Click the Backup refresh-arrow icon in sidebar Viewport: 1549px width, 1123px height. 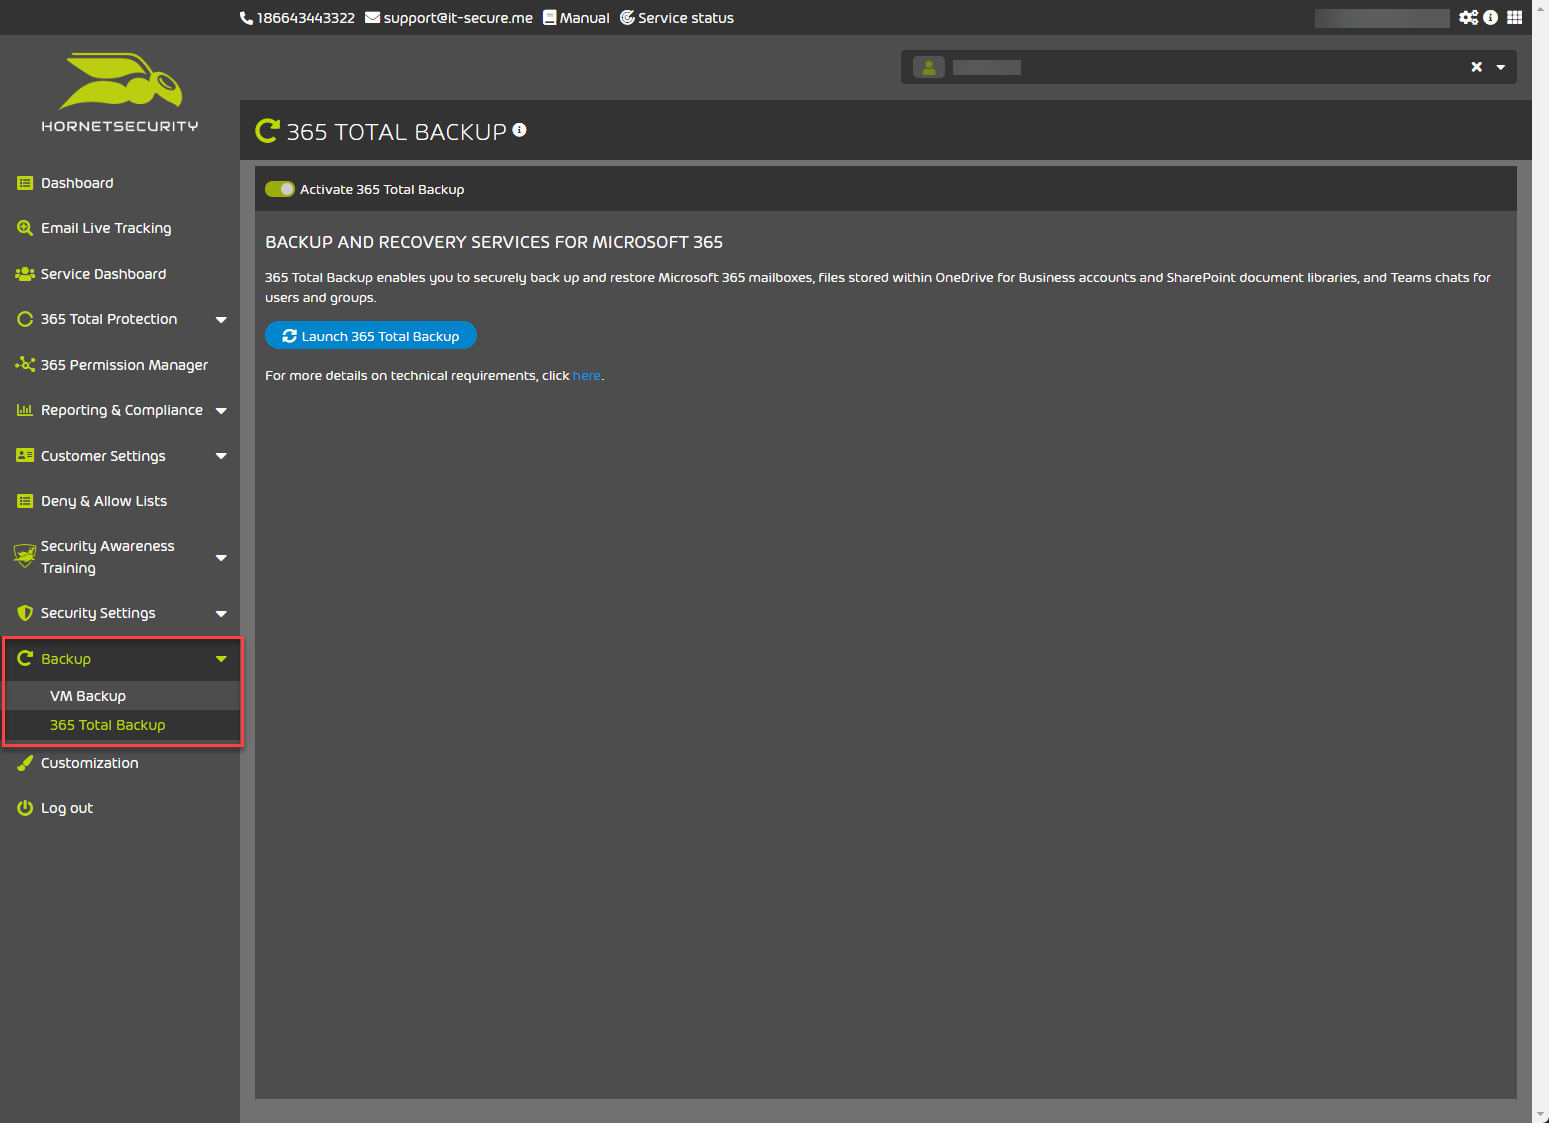click(x=25, y=658)
